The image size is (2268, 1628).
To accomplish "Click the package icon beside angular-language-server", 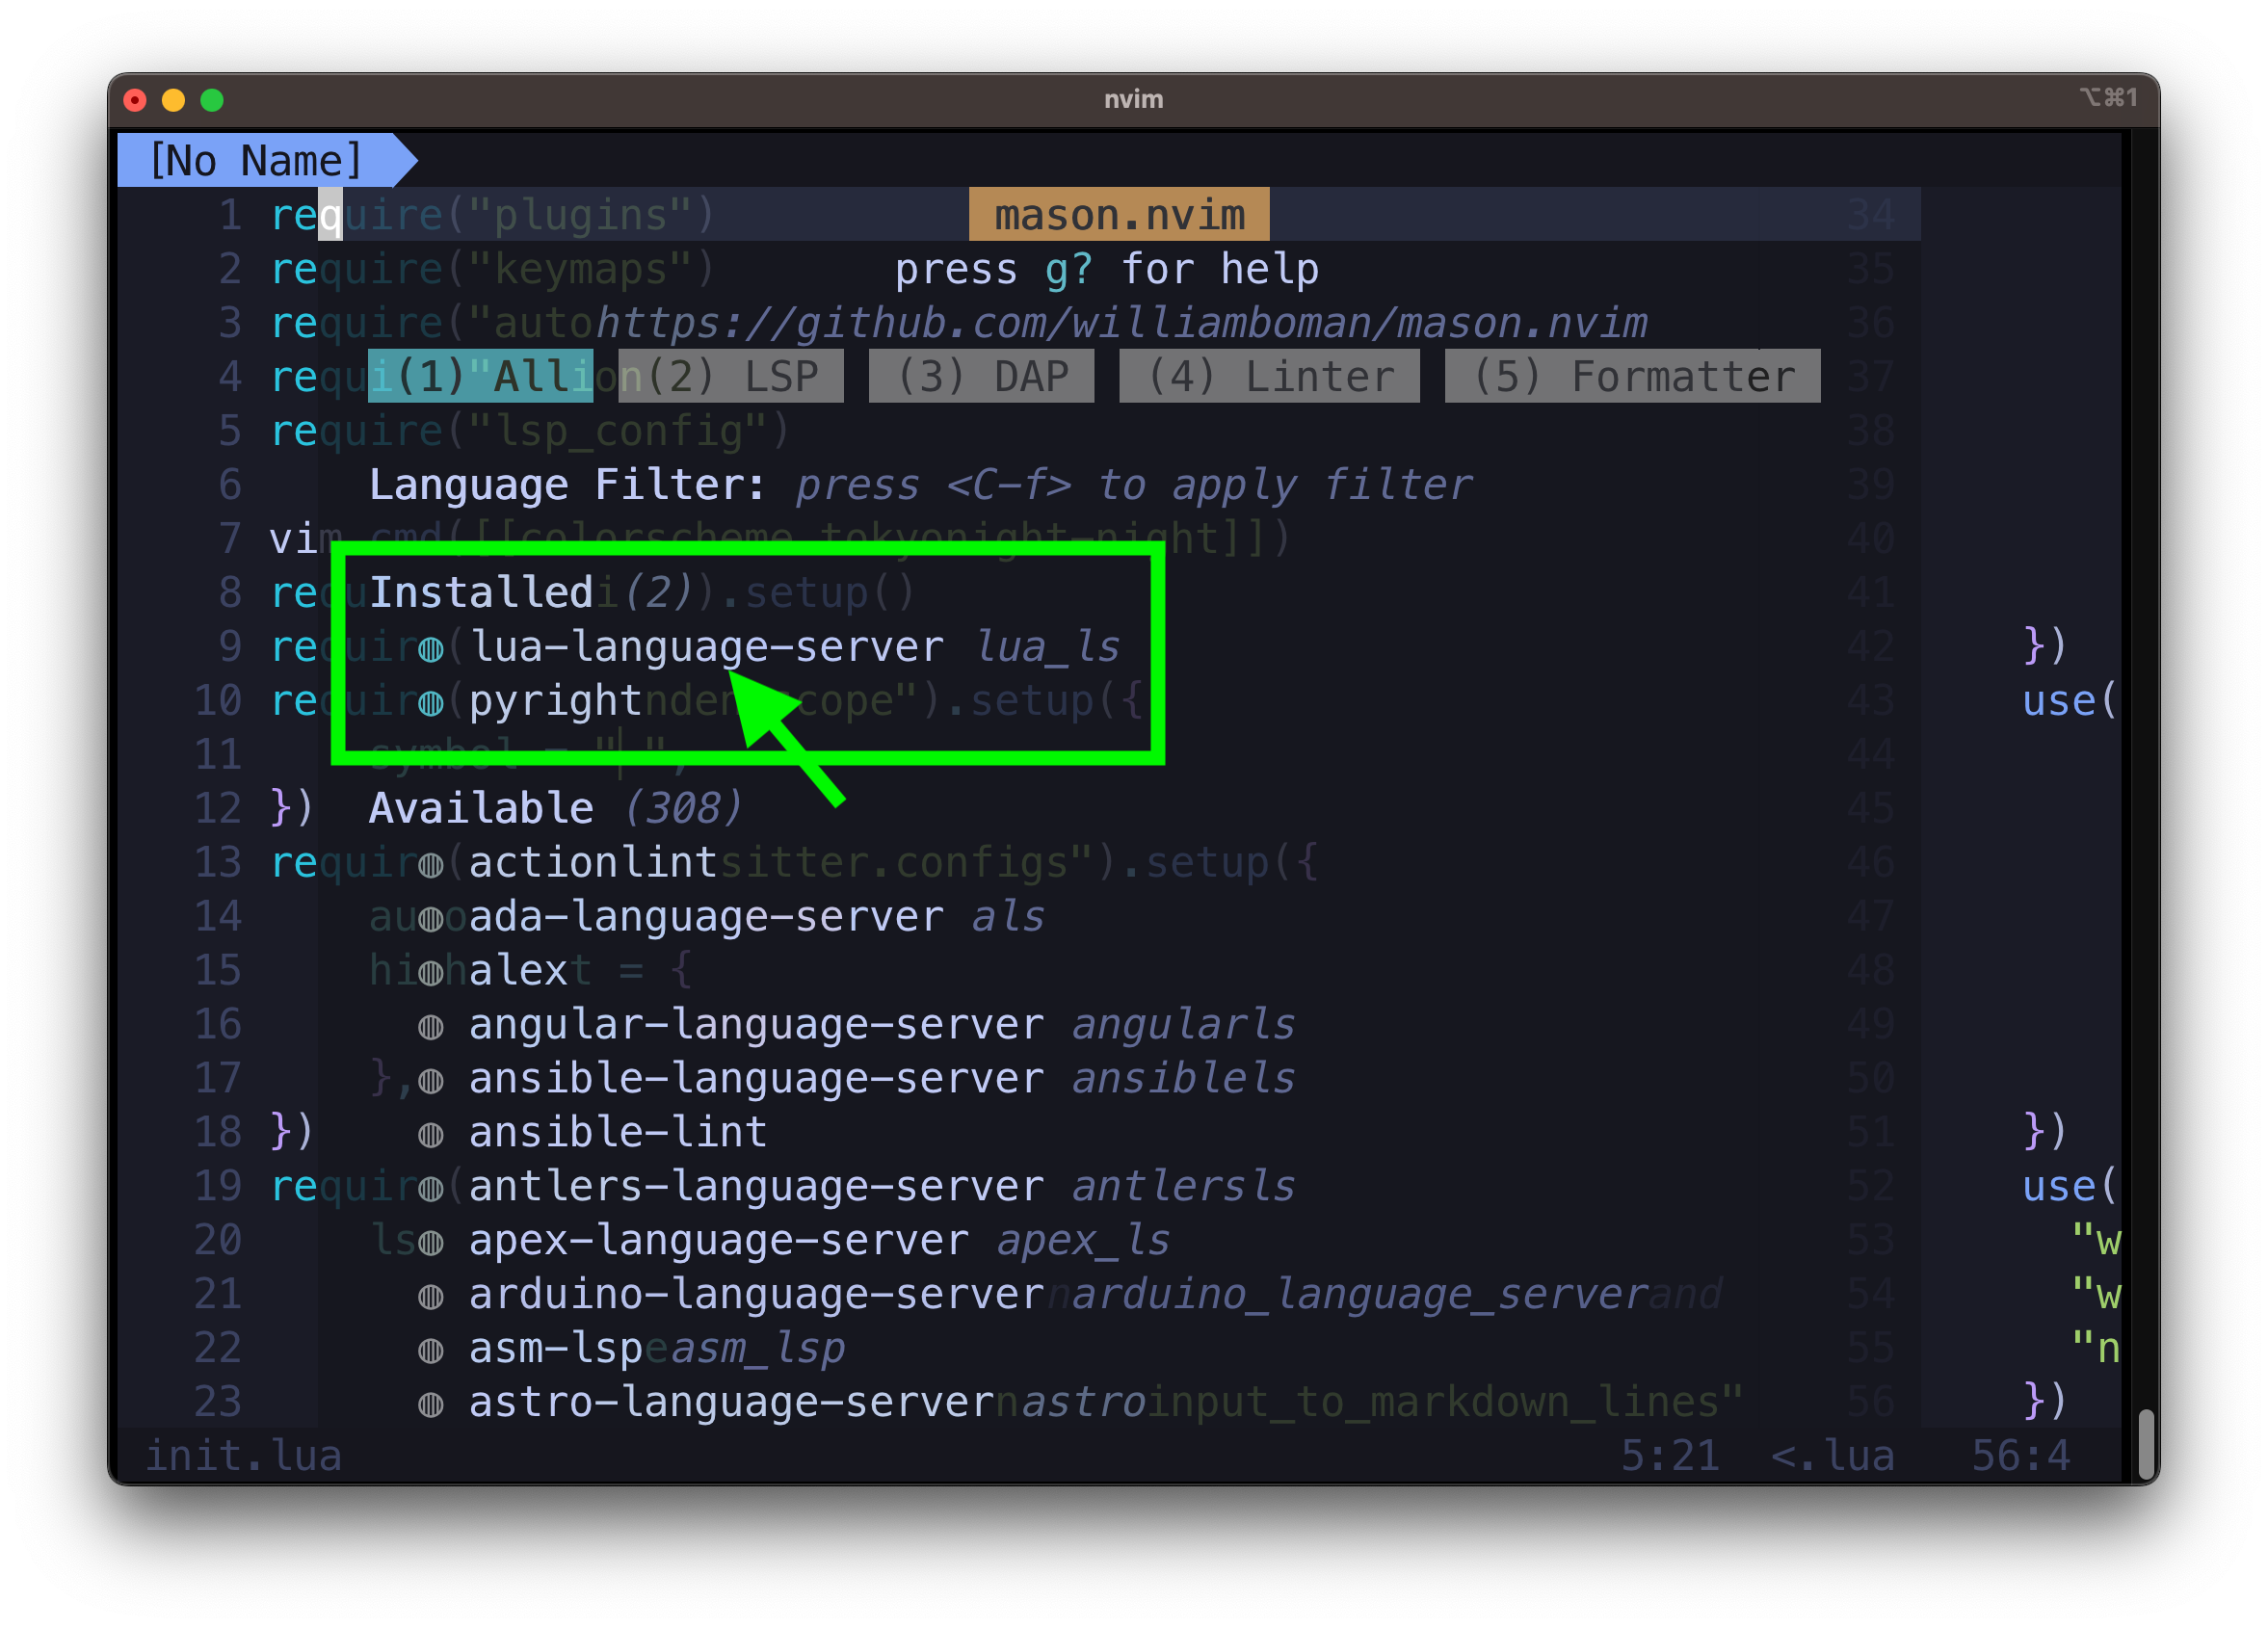I will tap(431, 1027).
